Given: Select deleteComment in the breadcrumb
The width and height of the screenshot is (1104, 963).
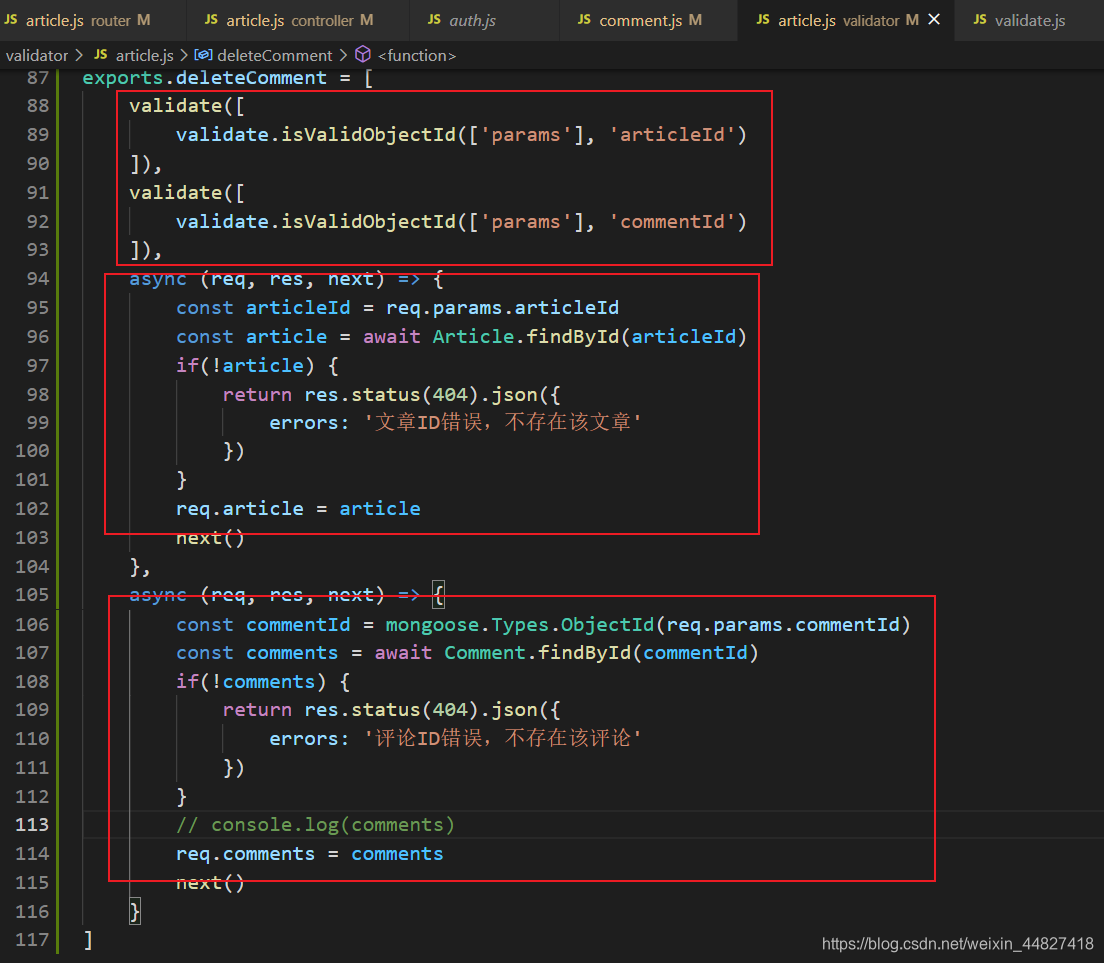Looking at the screenshot, I should tap(275, 55).
